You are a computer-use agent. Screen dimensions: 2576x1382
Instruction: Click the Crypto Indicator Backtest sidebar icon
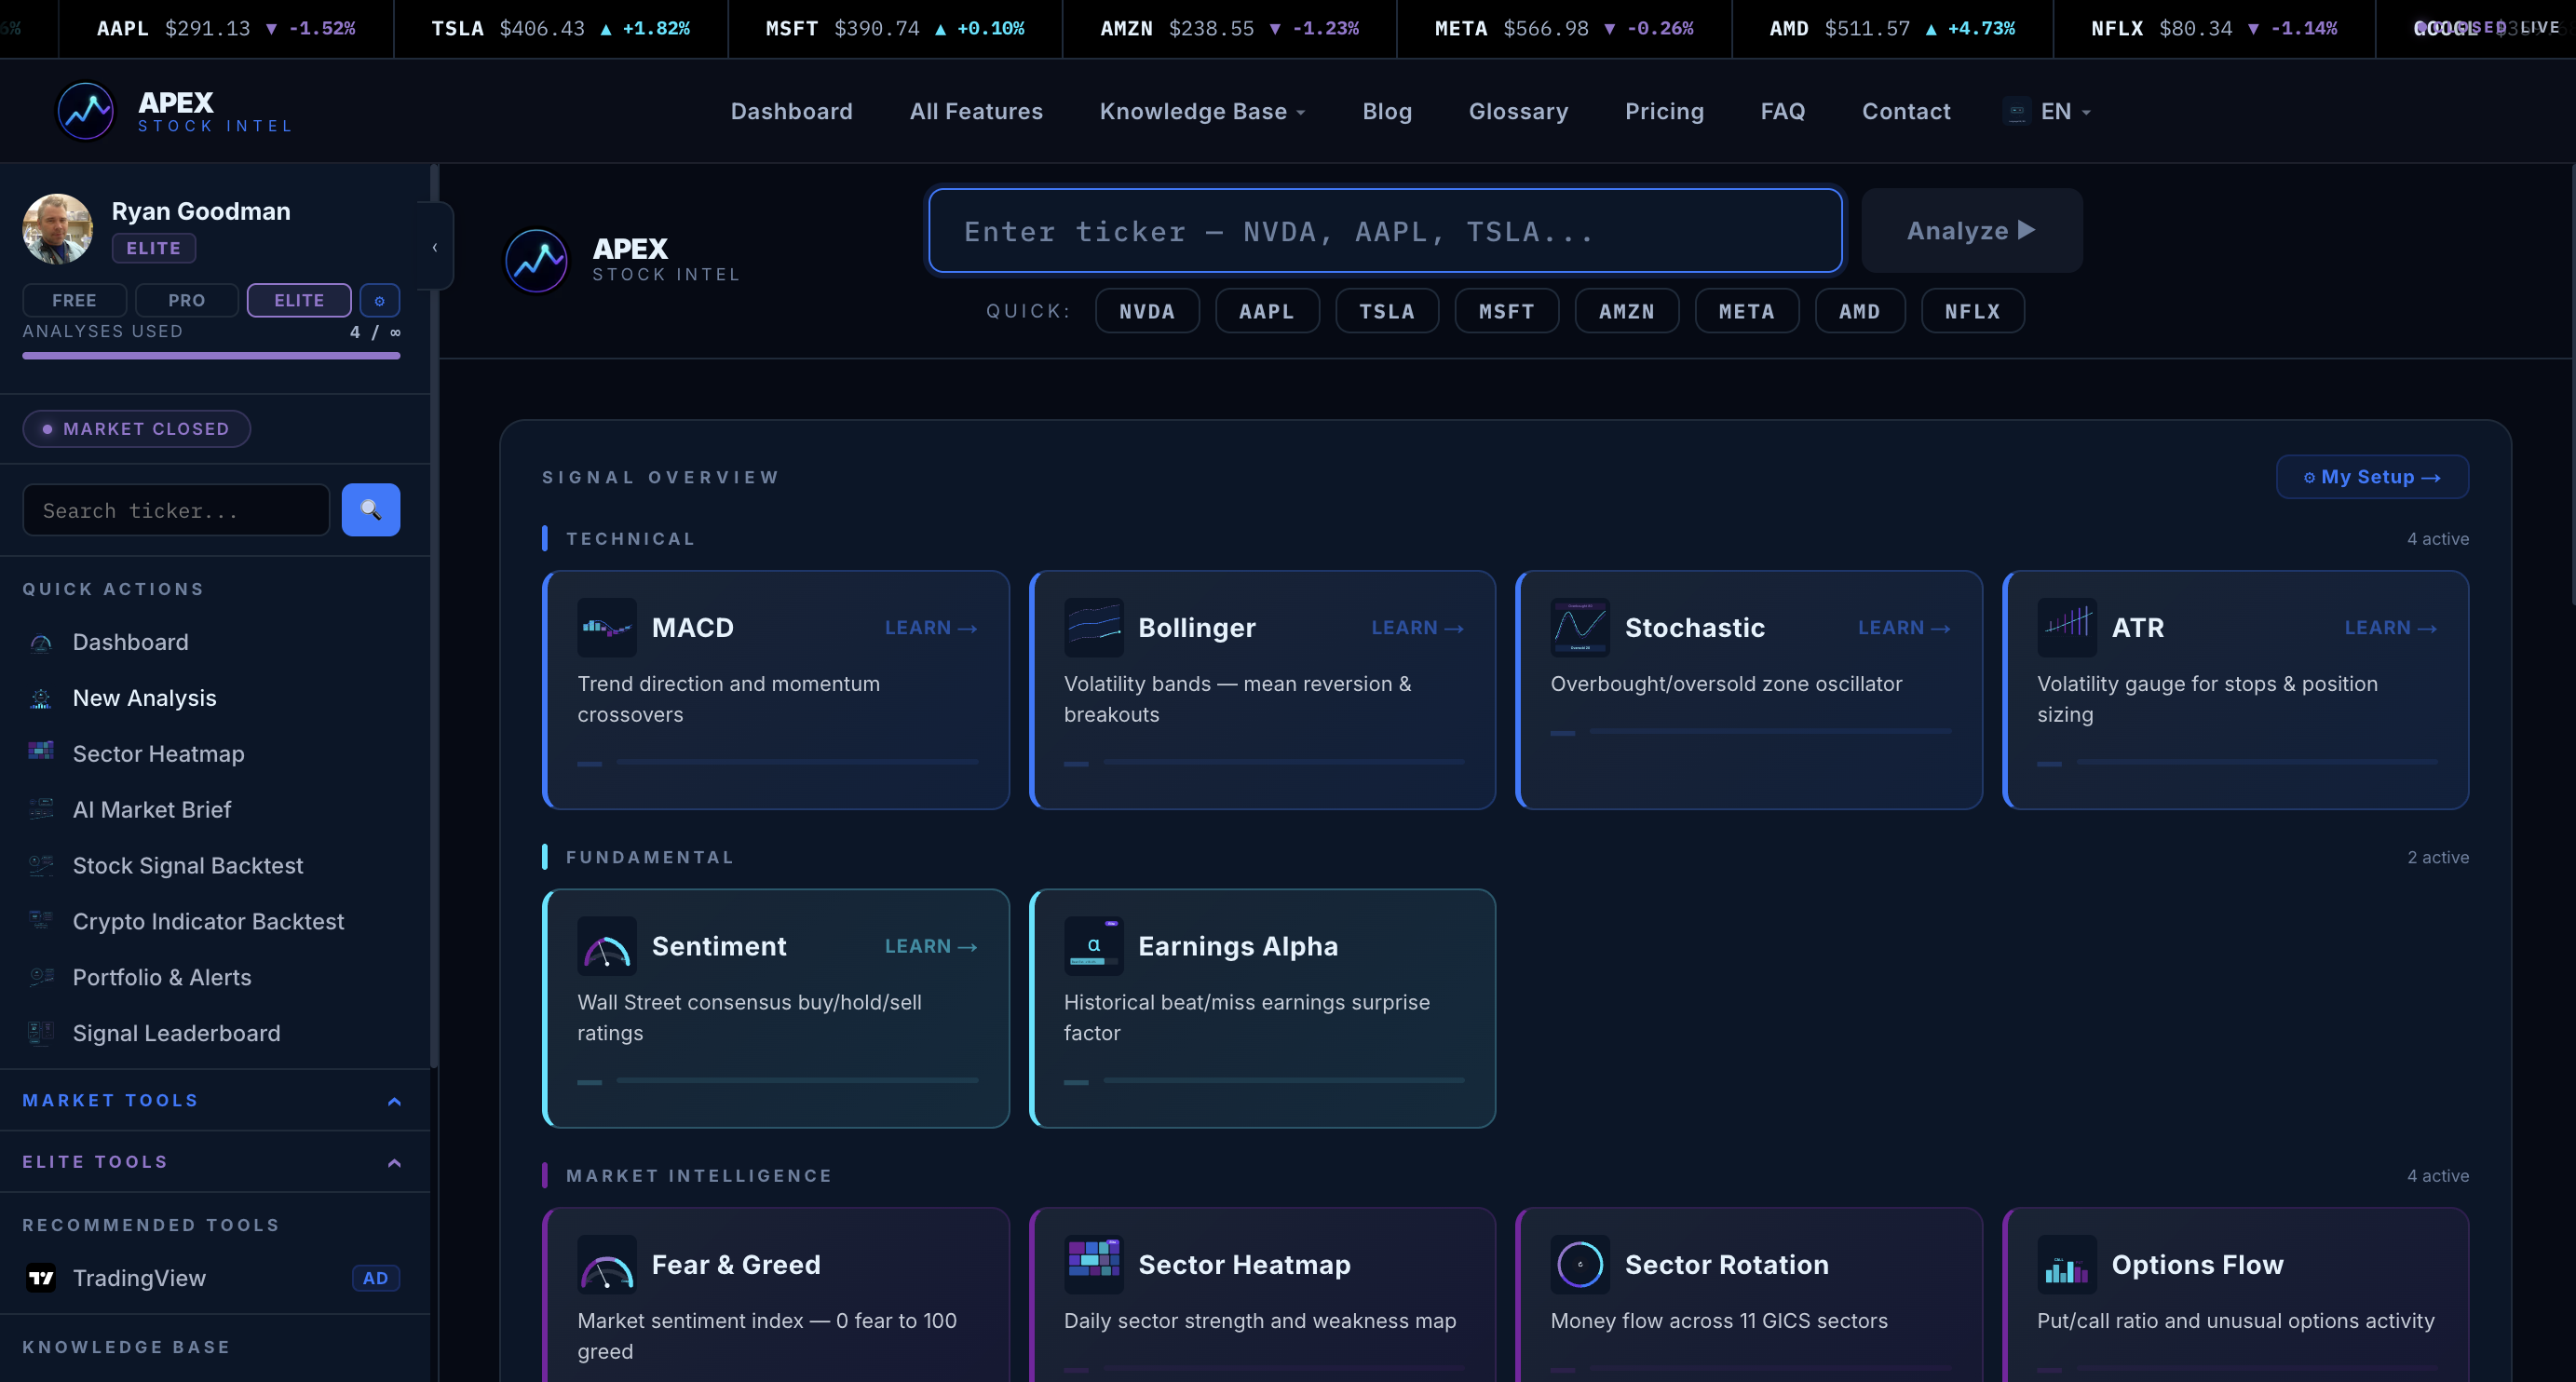click(x=41, y=921)
